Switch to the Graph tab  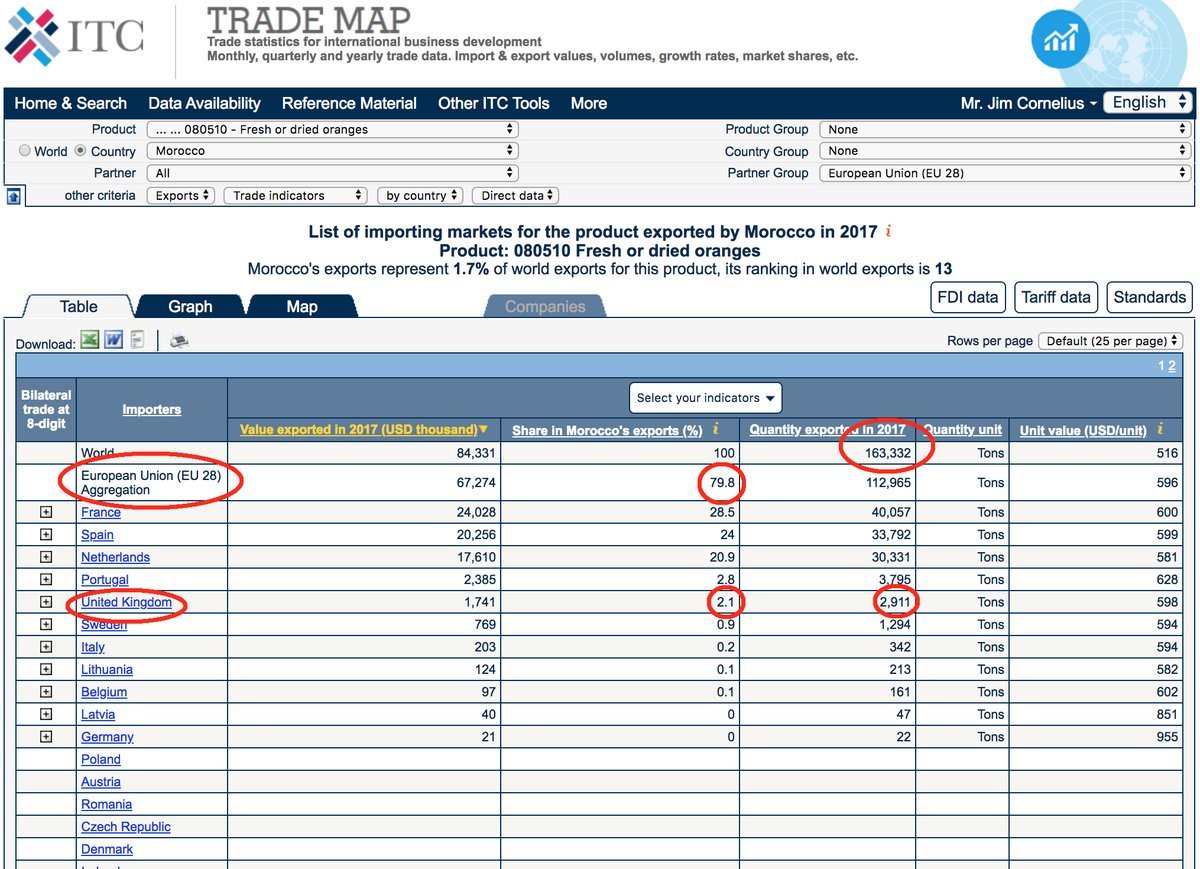tap(190, 307)
